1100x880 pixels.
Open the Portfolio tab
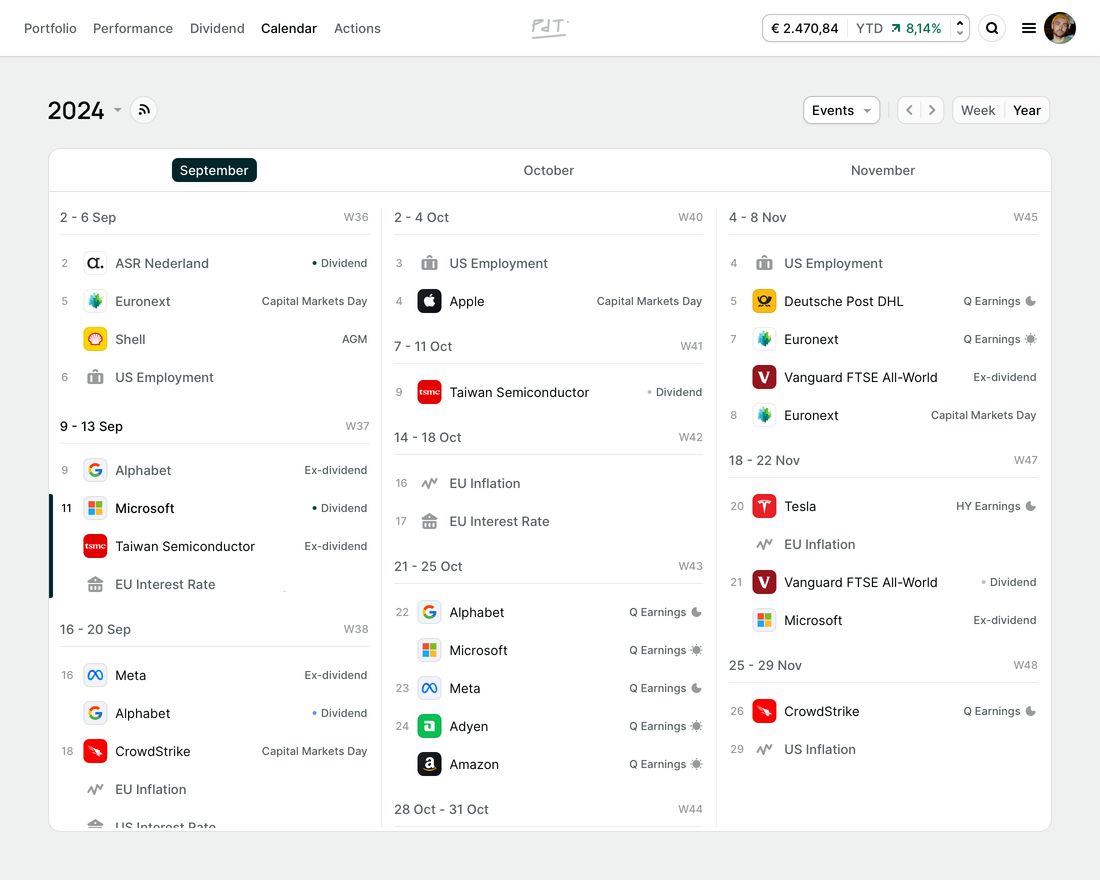pyautogui.click(x=50, y=28)
